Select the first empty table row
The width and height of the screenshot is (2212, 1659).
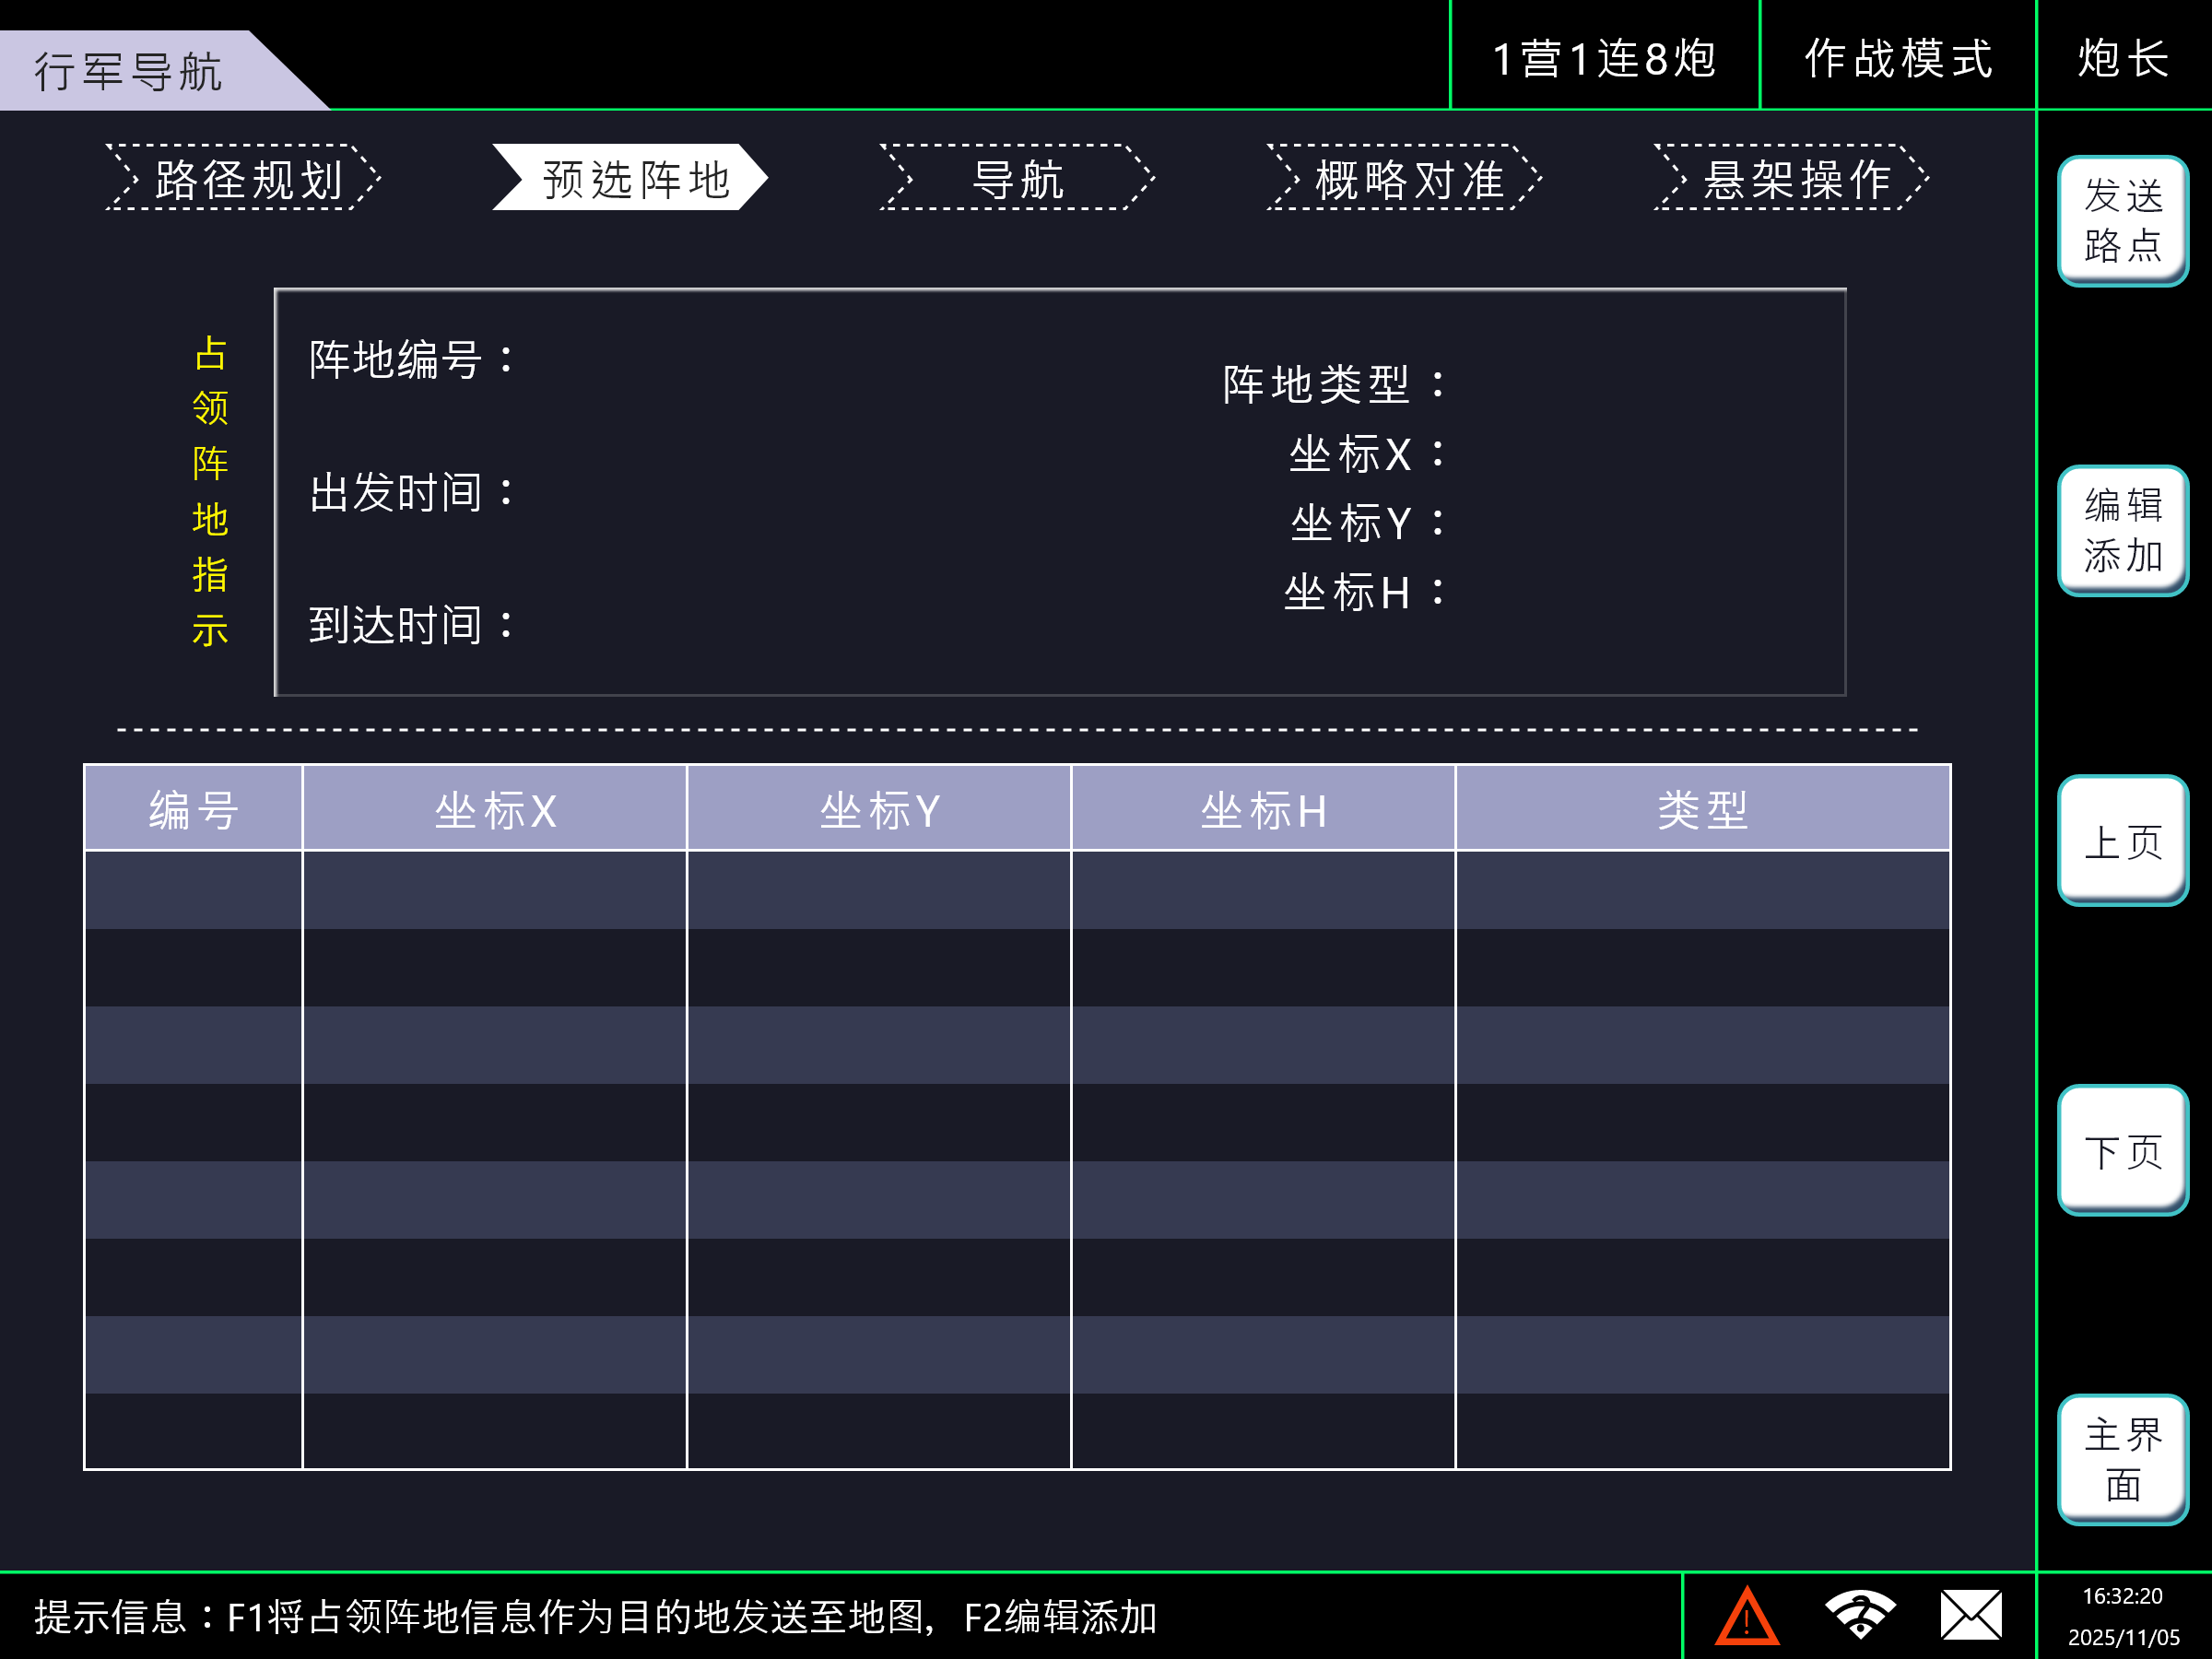1017,890
